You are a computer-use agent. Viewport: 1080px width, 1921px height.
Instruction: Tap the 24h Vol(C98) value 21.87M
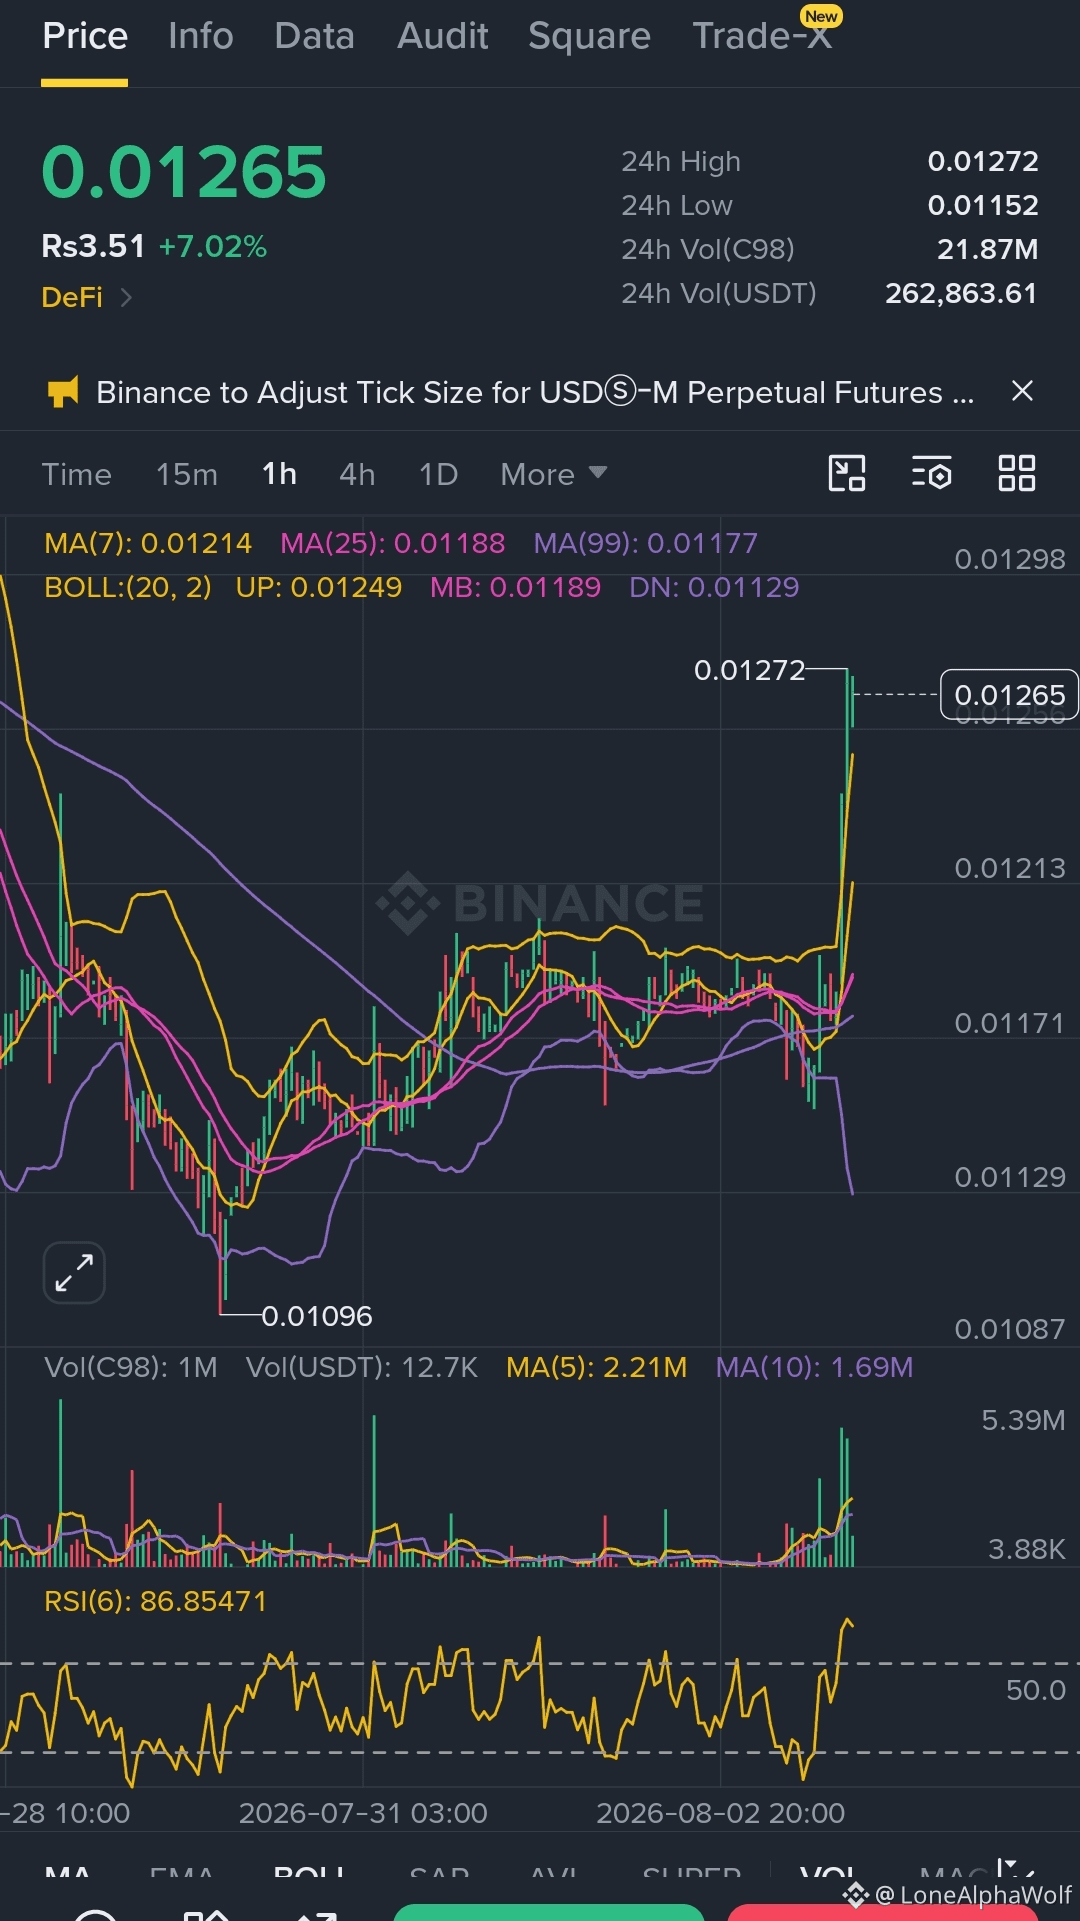987,249
